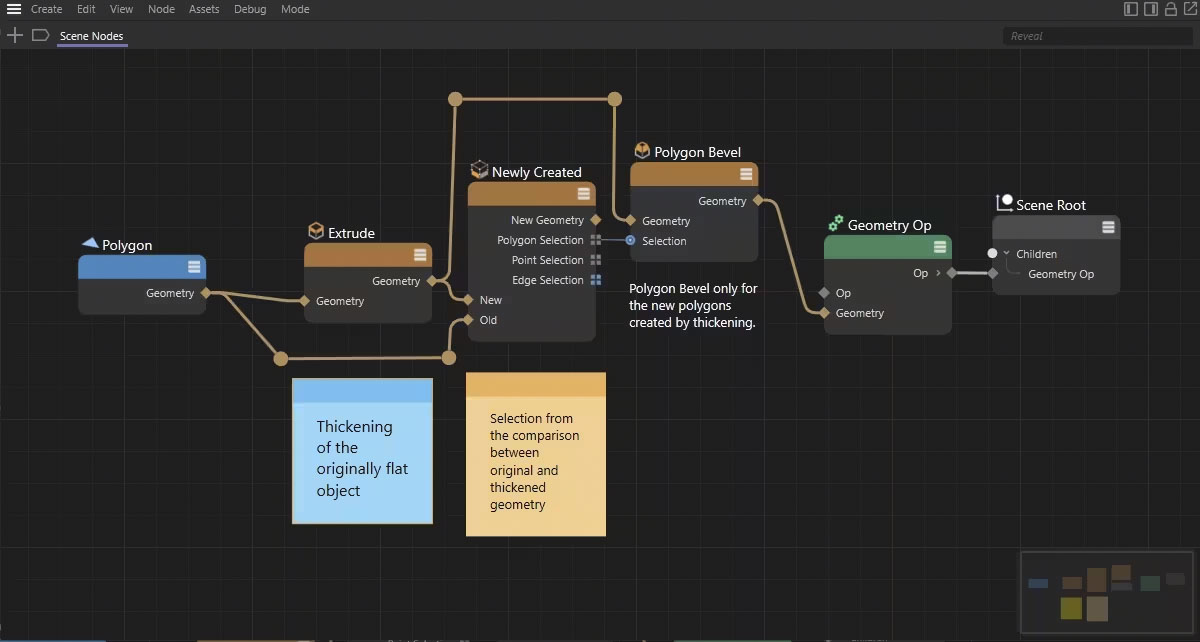
Task: Open the Create menu
Action: (46, 9)
